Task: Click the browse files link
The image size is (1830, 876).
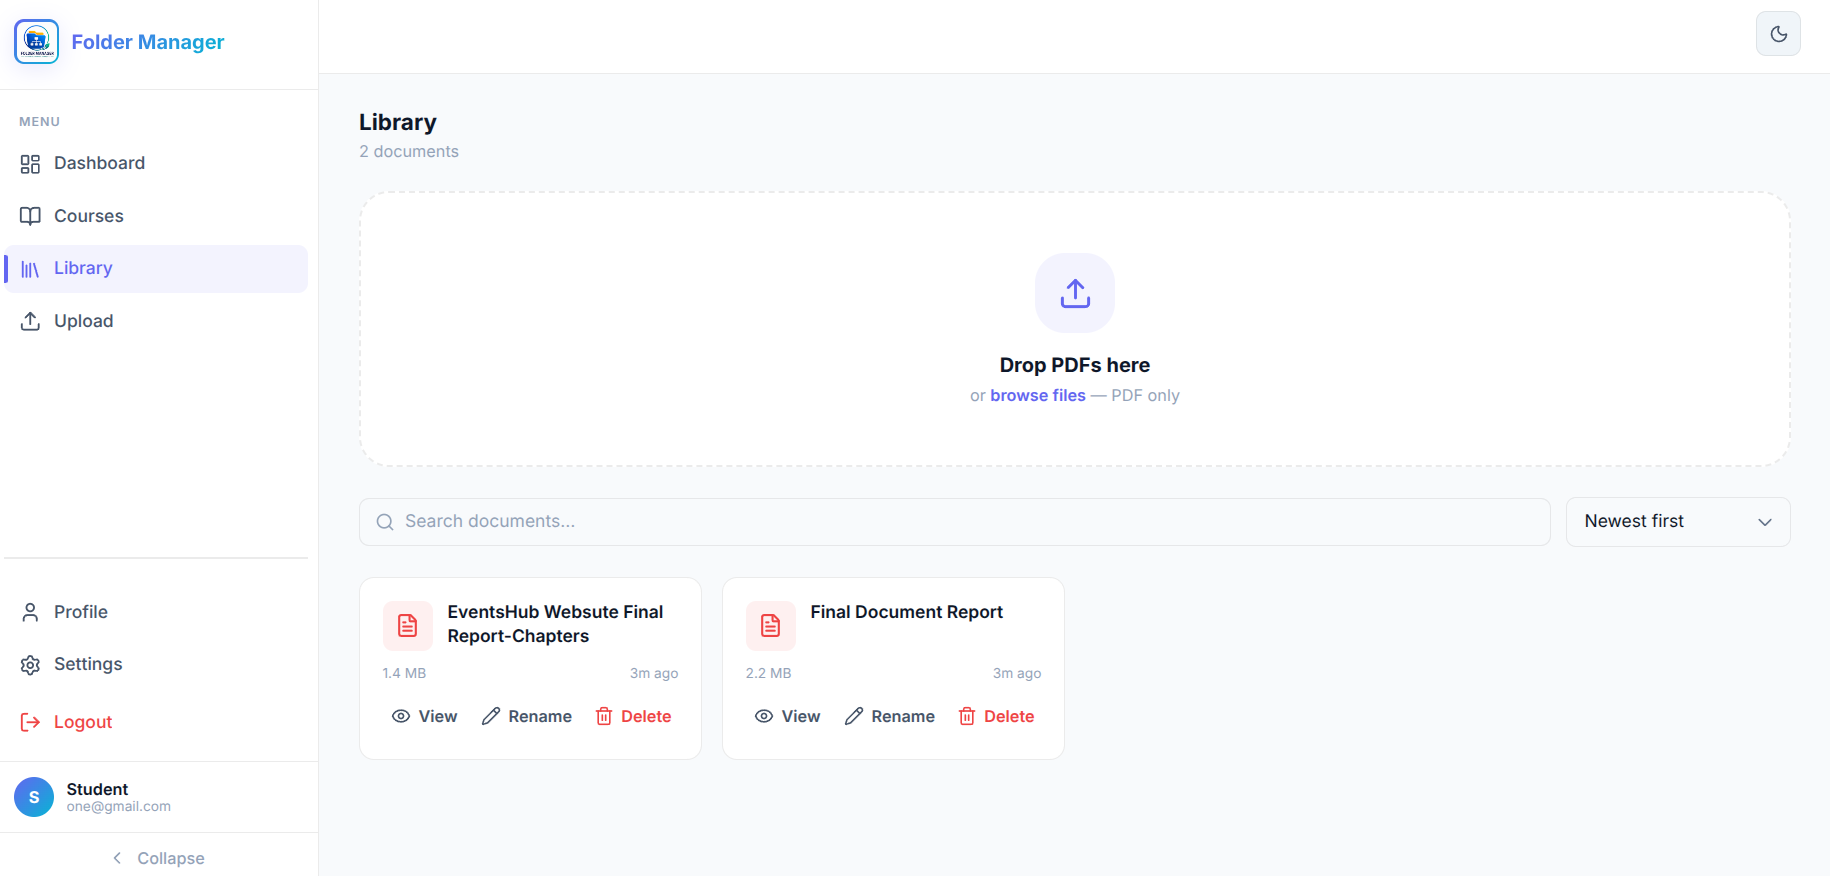Action: 1038,395
